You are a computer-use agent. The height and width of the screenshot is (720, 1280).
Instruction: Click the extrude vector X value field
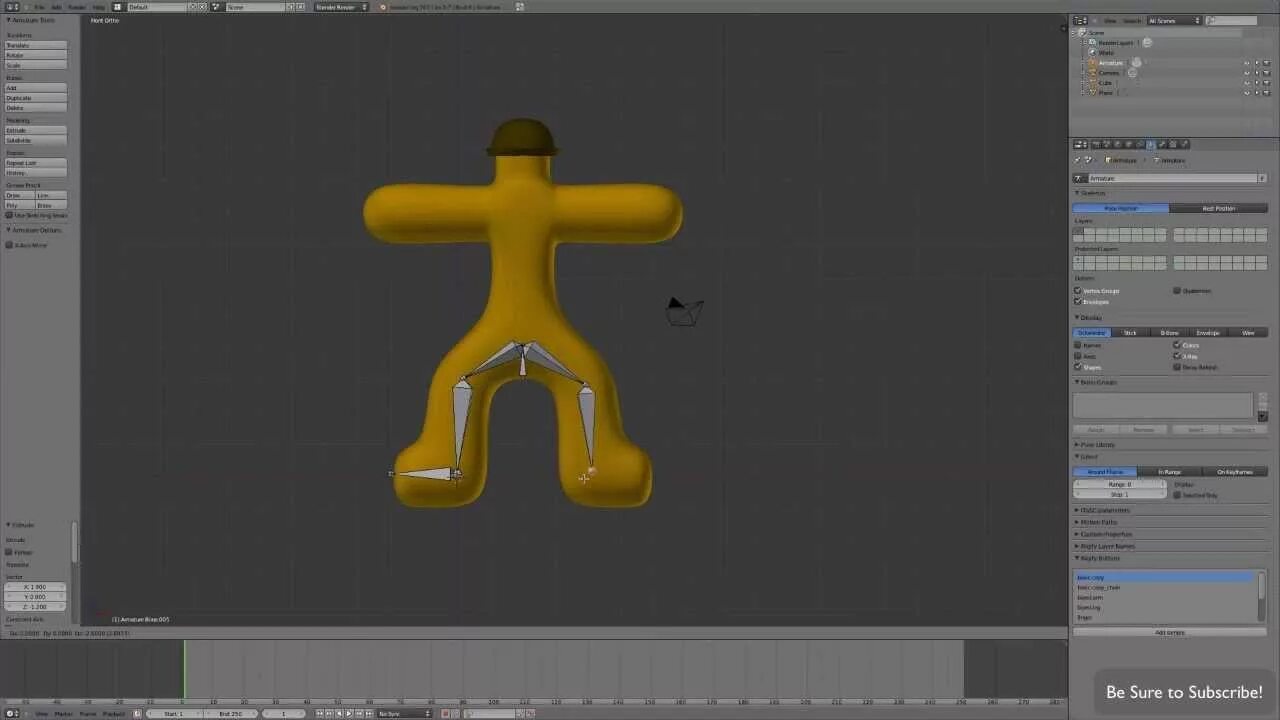[36, 587]
